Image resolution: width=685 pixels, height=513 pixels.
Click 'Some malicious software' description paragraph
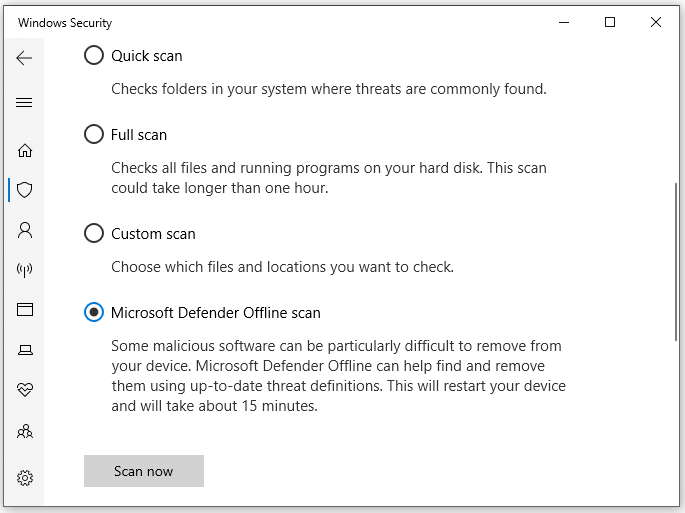(339, 376)
